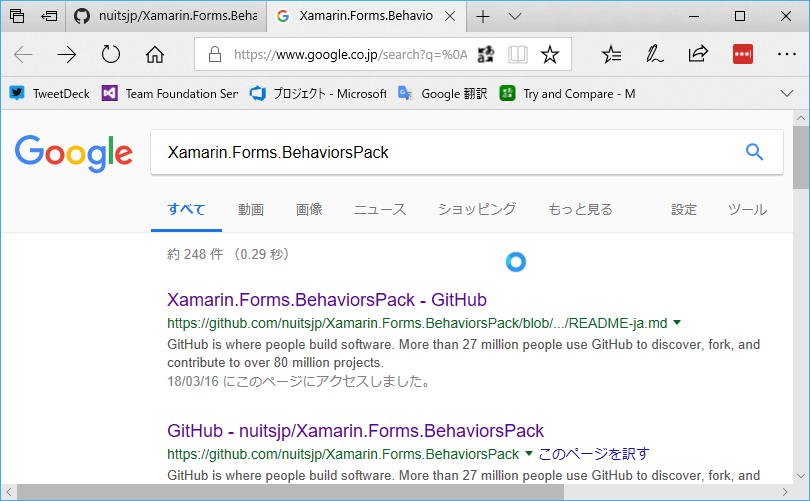Click the Google logo

coord(74,153)
